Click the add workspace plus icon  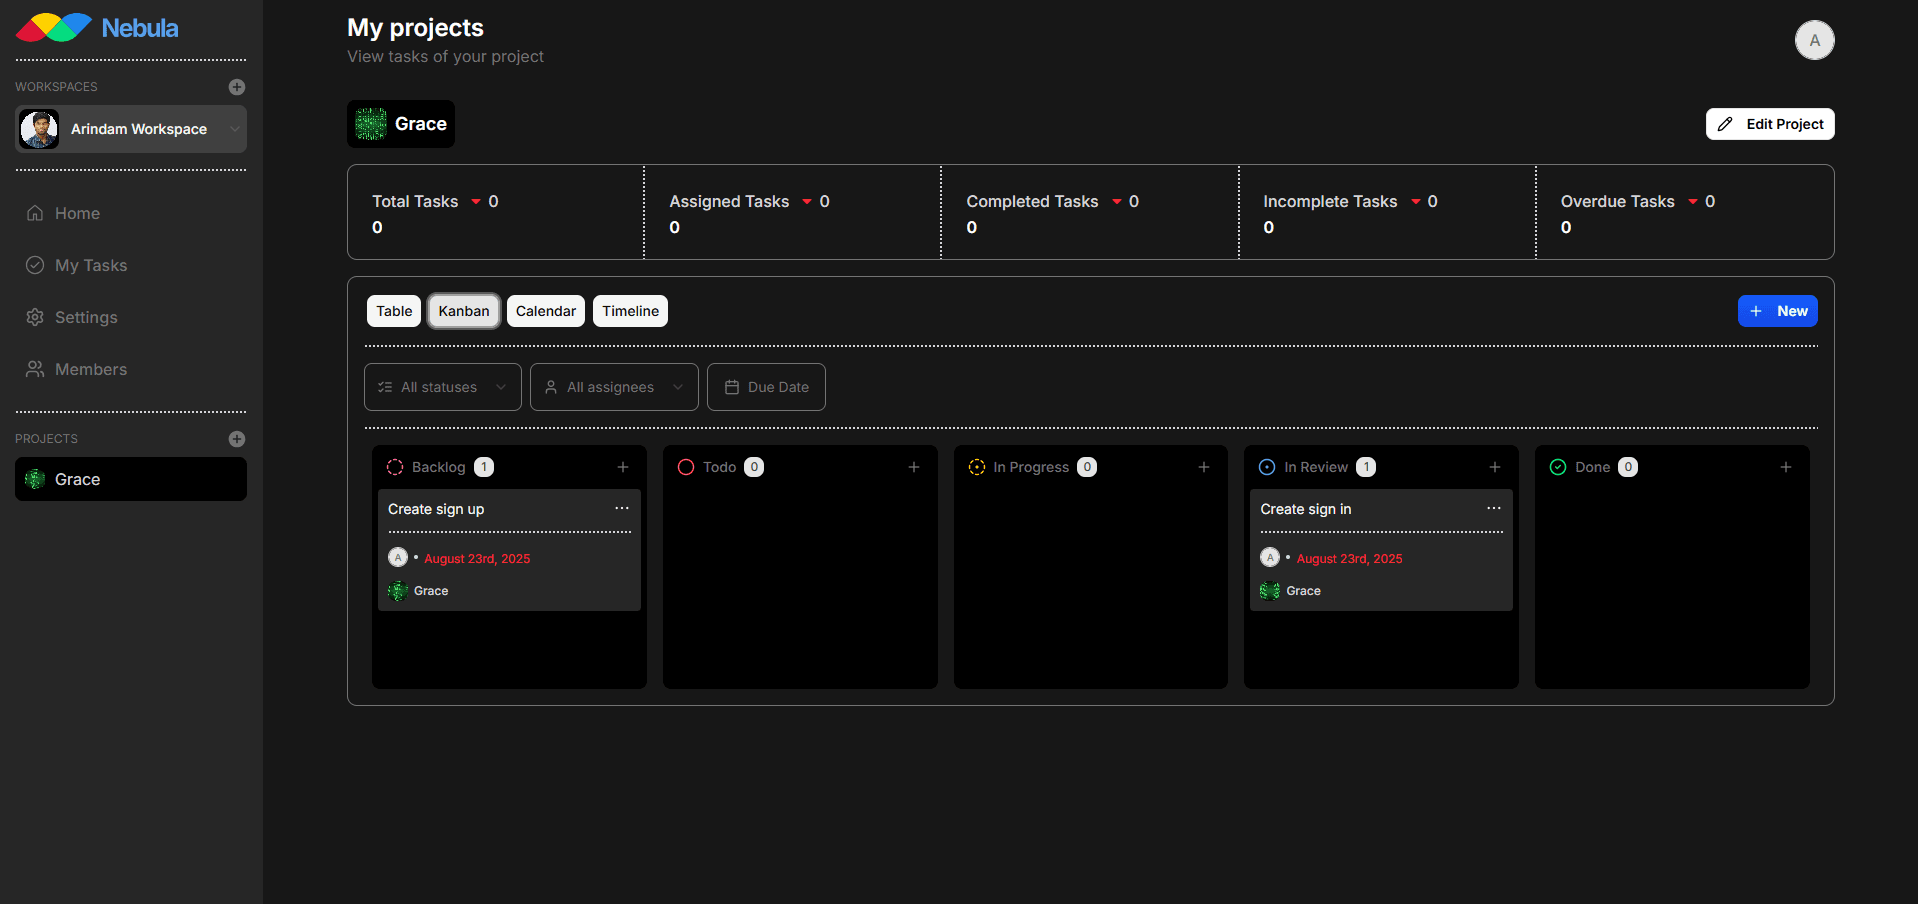[236, 87]
